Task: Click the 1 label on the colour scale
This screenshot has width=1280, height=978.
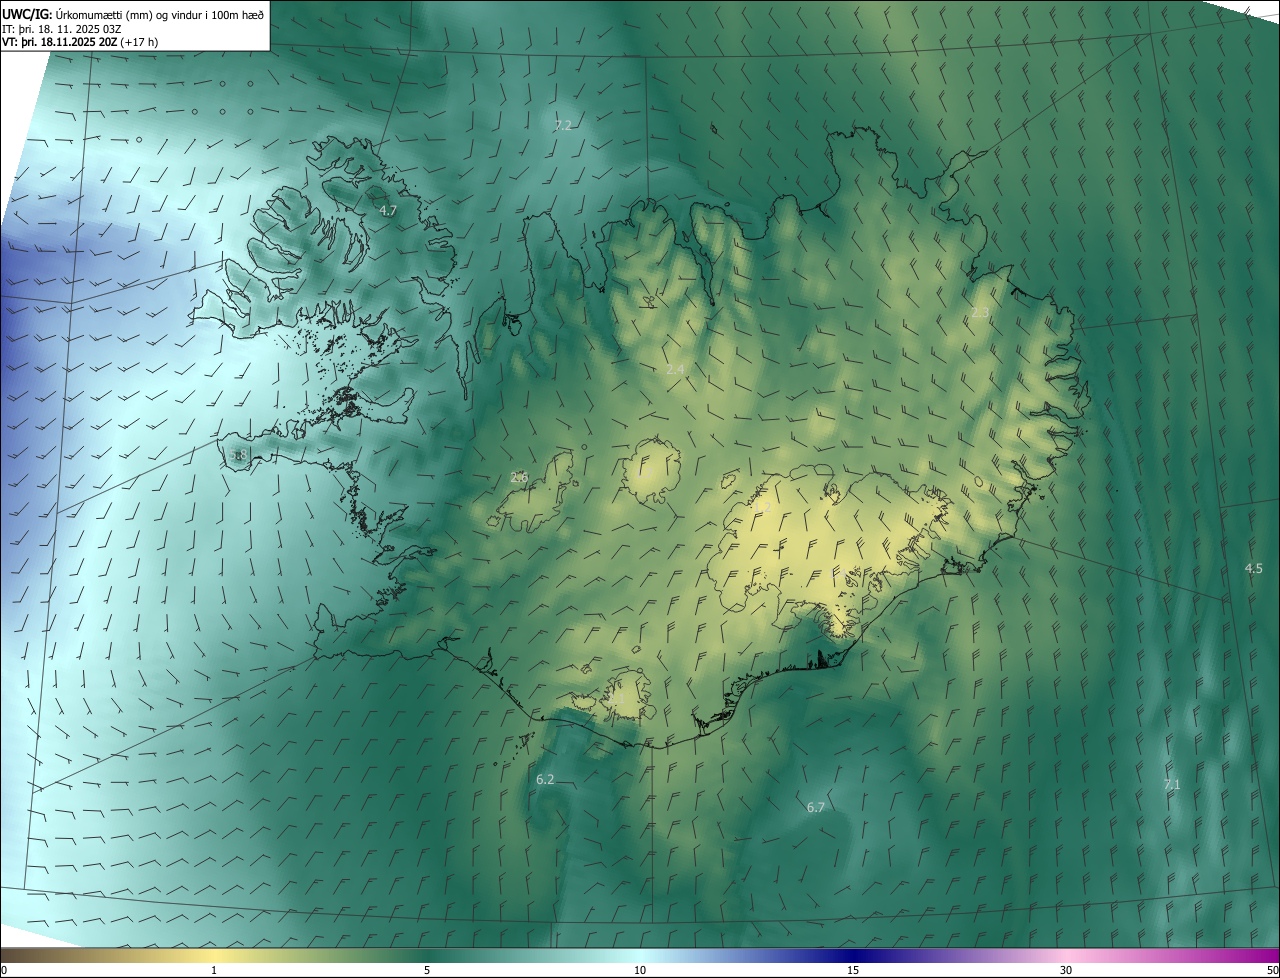Action: 214,971
